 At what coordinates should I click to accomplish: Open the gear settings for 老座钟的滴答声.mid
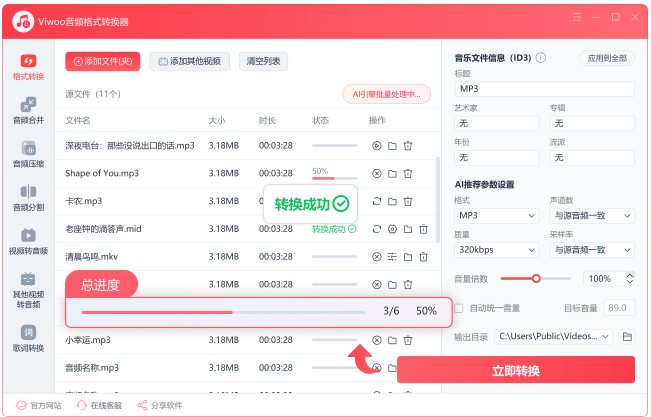392,229
